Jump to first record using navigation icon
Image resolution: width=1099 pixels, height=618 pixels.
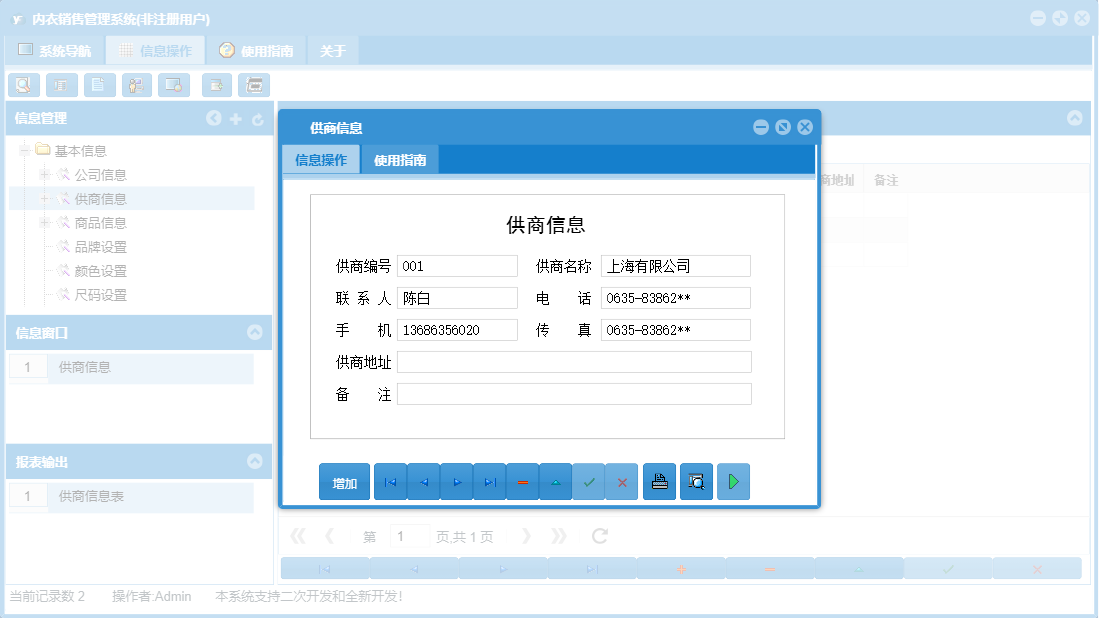tap(390, 481)
